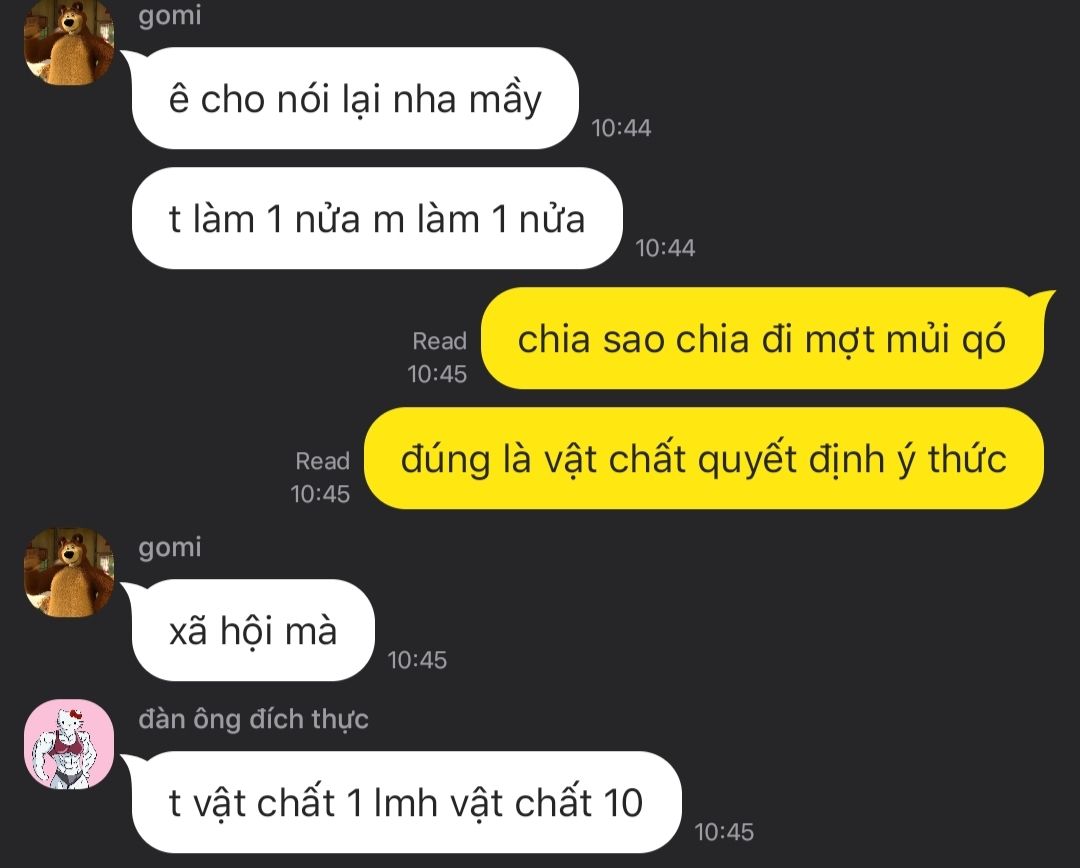
Task: Tap the bubble 't làm 1 nửa m làm 1 nửa'
Action: [x=377, y=218]
